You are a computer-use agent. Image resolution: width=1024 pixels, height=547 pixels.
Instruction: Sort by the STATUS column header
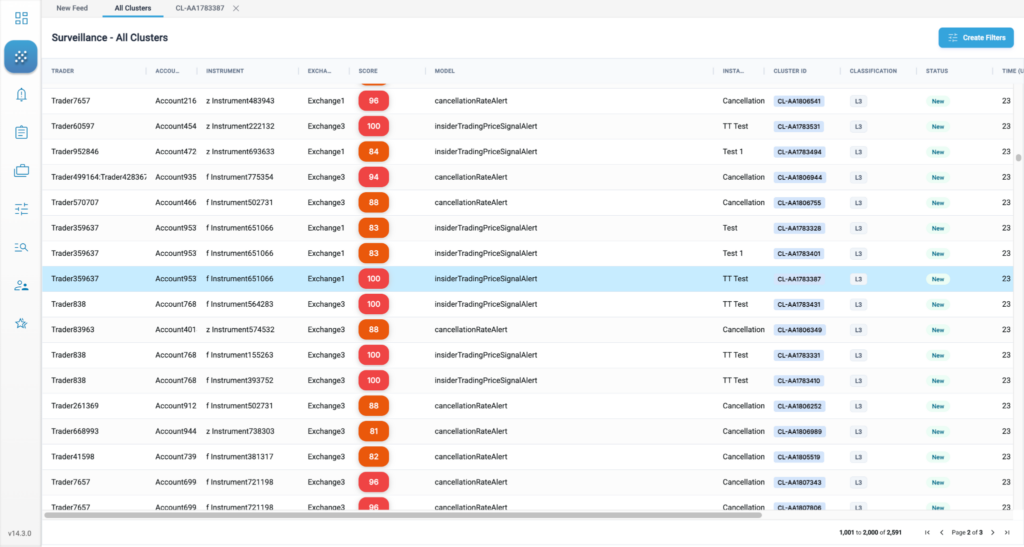tap(936, 71)
